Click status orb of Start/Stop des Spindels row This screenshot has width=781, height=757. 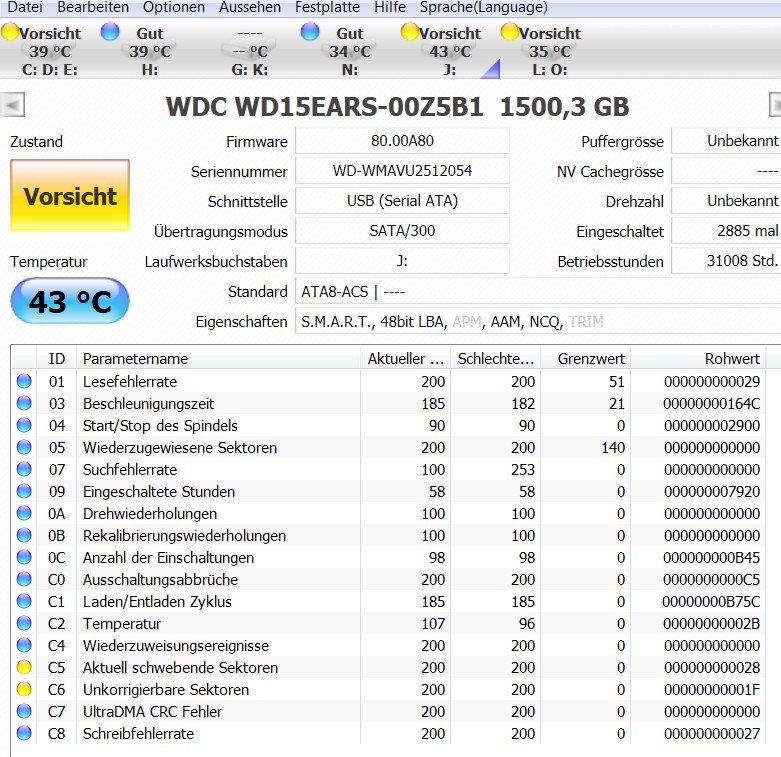pos(24,425)
